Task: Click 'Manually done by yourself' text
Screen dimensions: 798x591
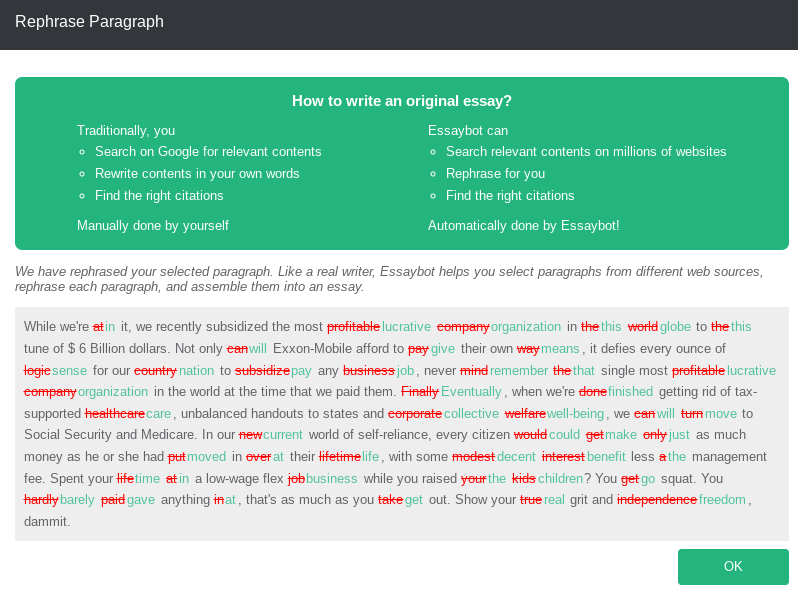Action: coord(153,226)
